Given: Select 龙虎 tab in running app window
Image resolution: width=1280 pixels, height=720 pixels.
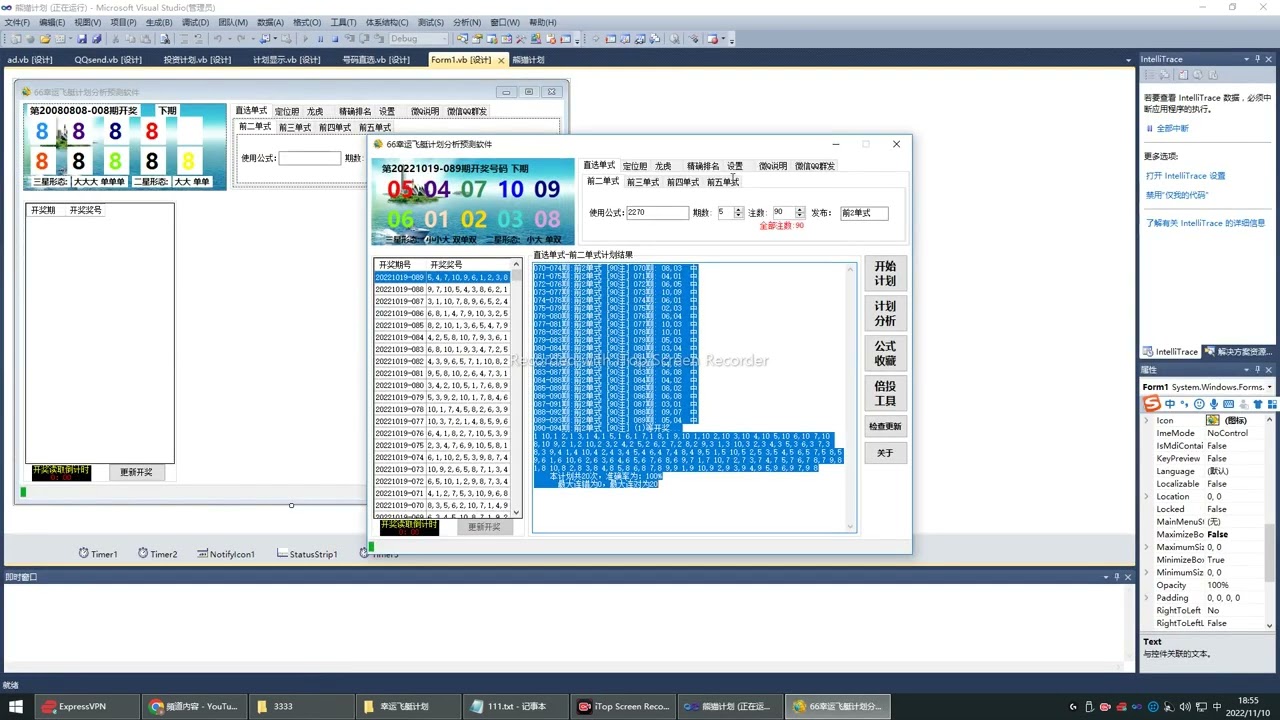Looking at the screenshot, I should point(663,166).
